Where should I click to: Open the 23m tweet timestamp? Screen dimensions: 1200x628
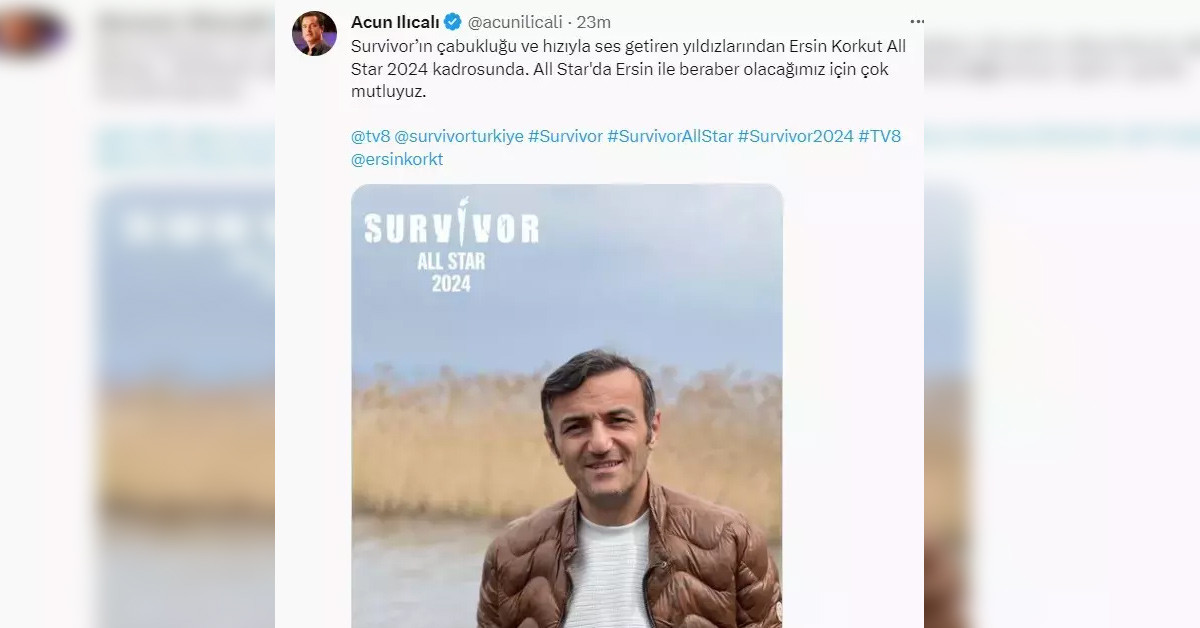click(x=594, y=22)
